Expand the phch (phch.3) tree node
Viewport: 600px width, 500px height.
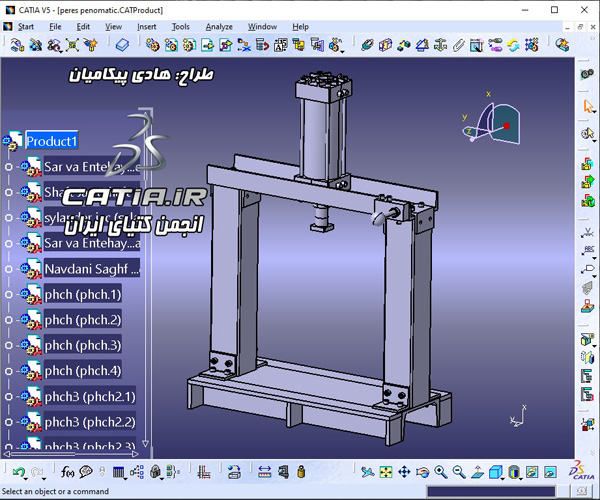(8, 345)
